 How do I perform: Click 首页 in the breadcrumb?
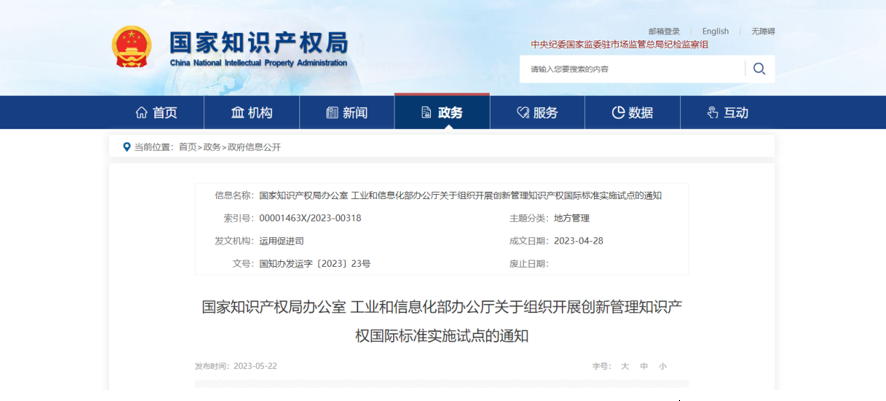point(188,147)
